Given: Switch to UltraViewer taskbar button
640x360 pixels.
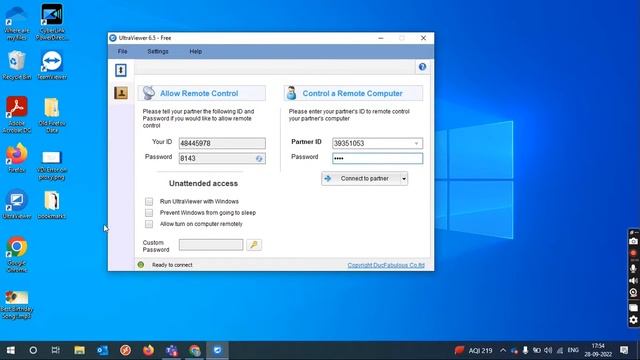Looking at the screenshot, I should pos(218,350).
